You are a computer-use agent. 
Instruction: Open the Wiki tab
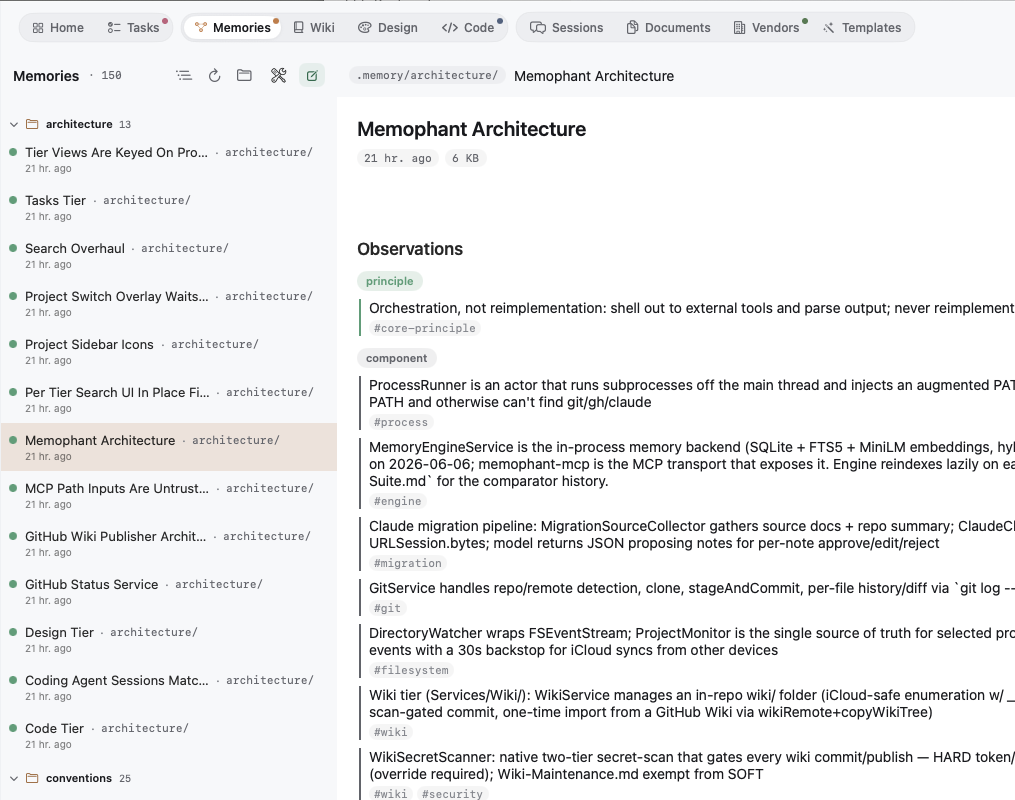pos(314,28)
